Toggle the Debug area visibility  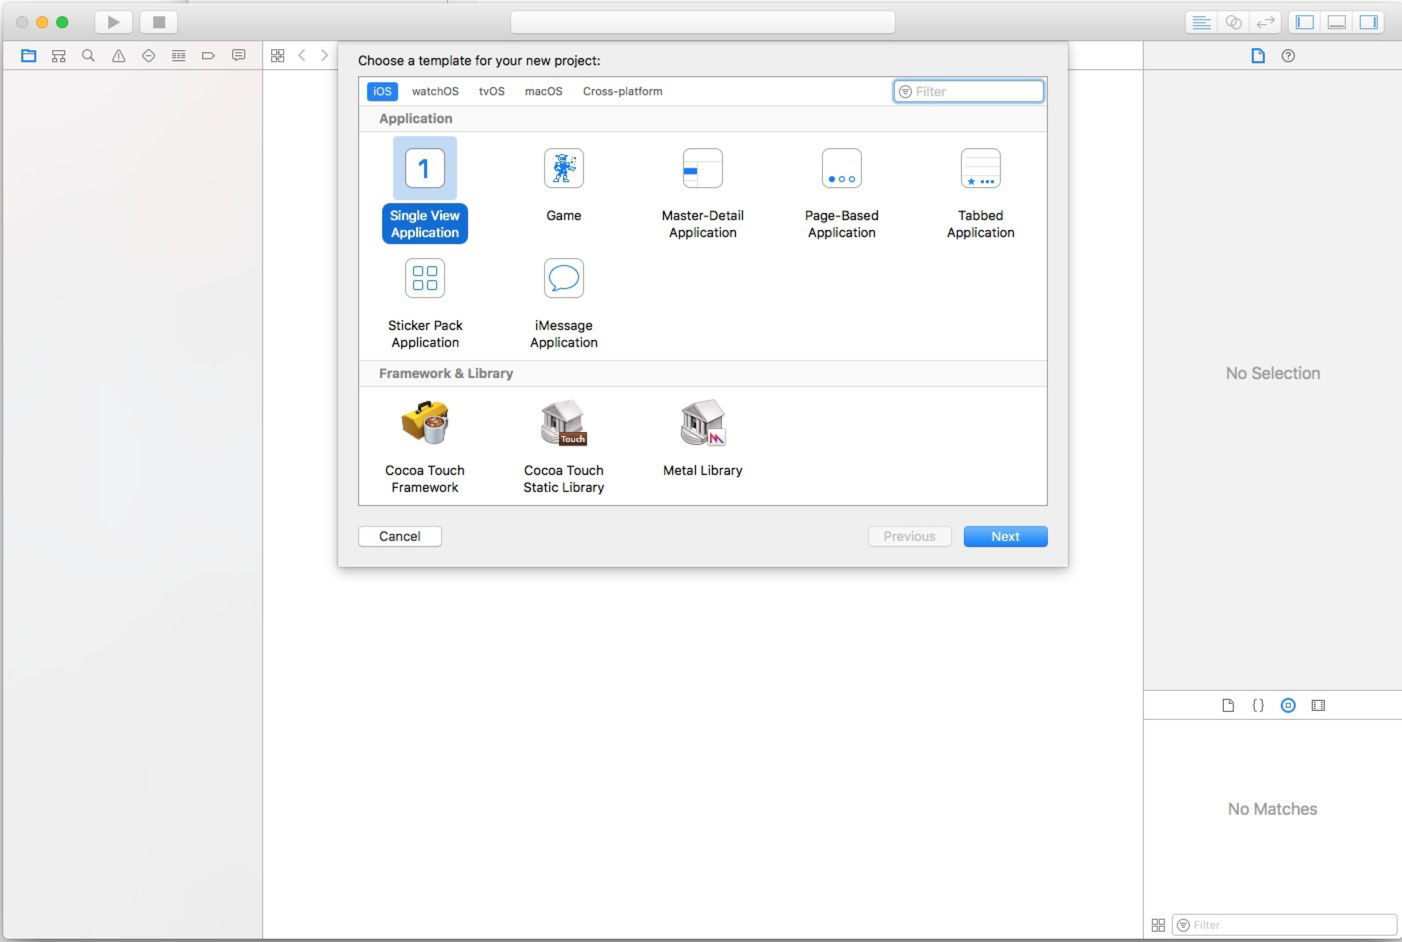(x=1337, y=22)
